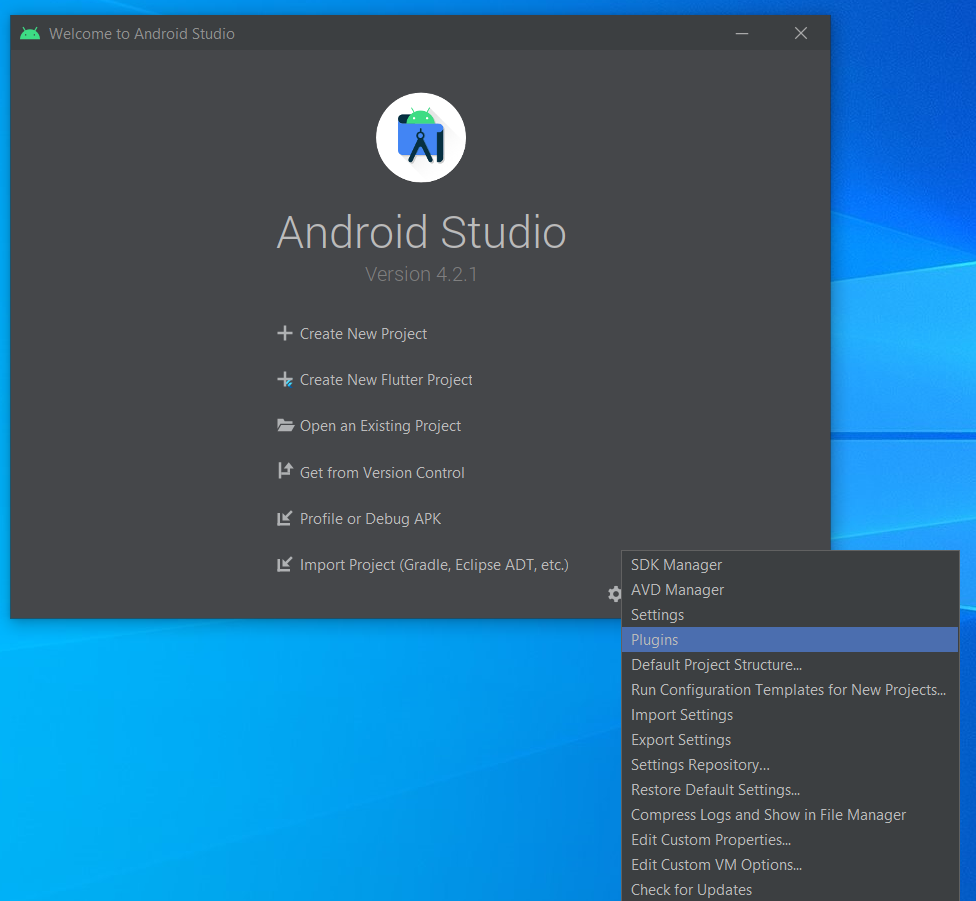Image resolution: width=976 pixels, height=901 pixels.
Task: Click the plus icon beside Create New Project
Action: click(284, 334)
